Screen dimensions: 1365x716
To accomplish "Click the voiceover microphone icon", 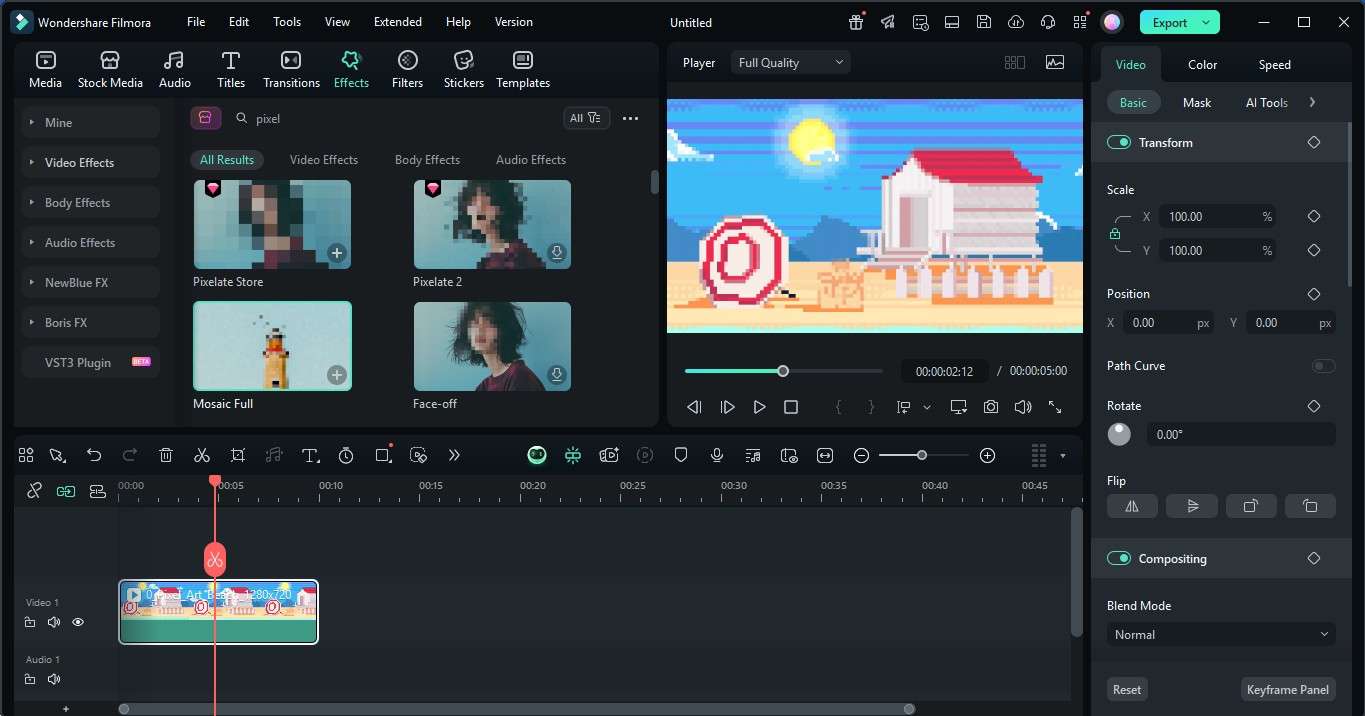I will click(717, 455).
